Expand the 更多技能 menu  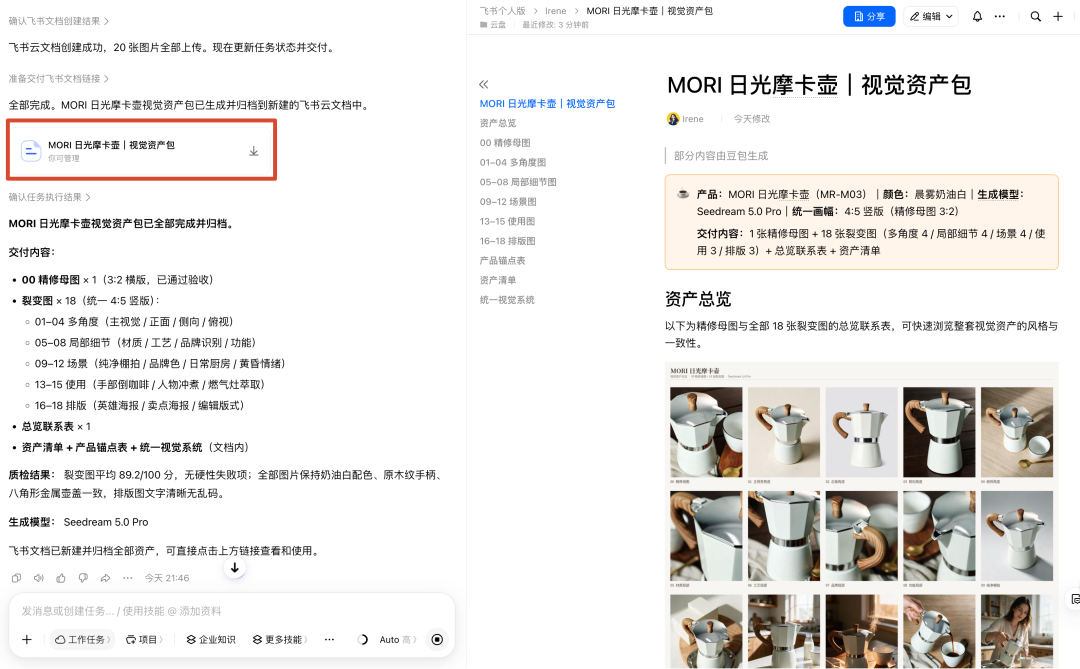pyautogui.click(x=280, y=639)
